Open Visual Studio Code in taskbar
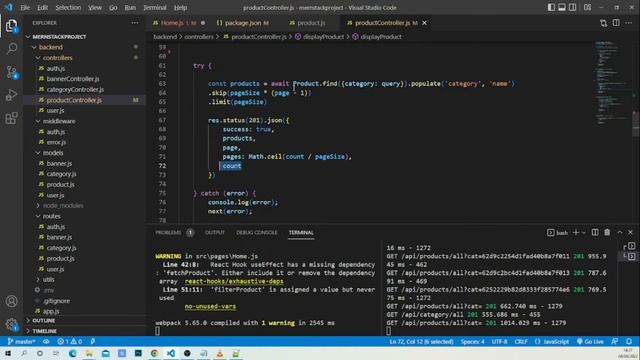The width and height of the screenshot is (640, 360). [171, 353]
